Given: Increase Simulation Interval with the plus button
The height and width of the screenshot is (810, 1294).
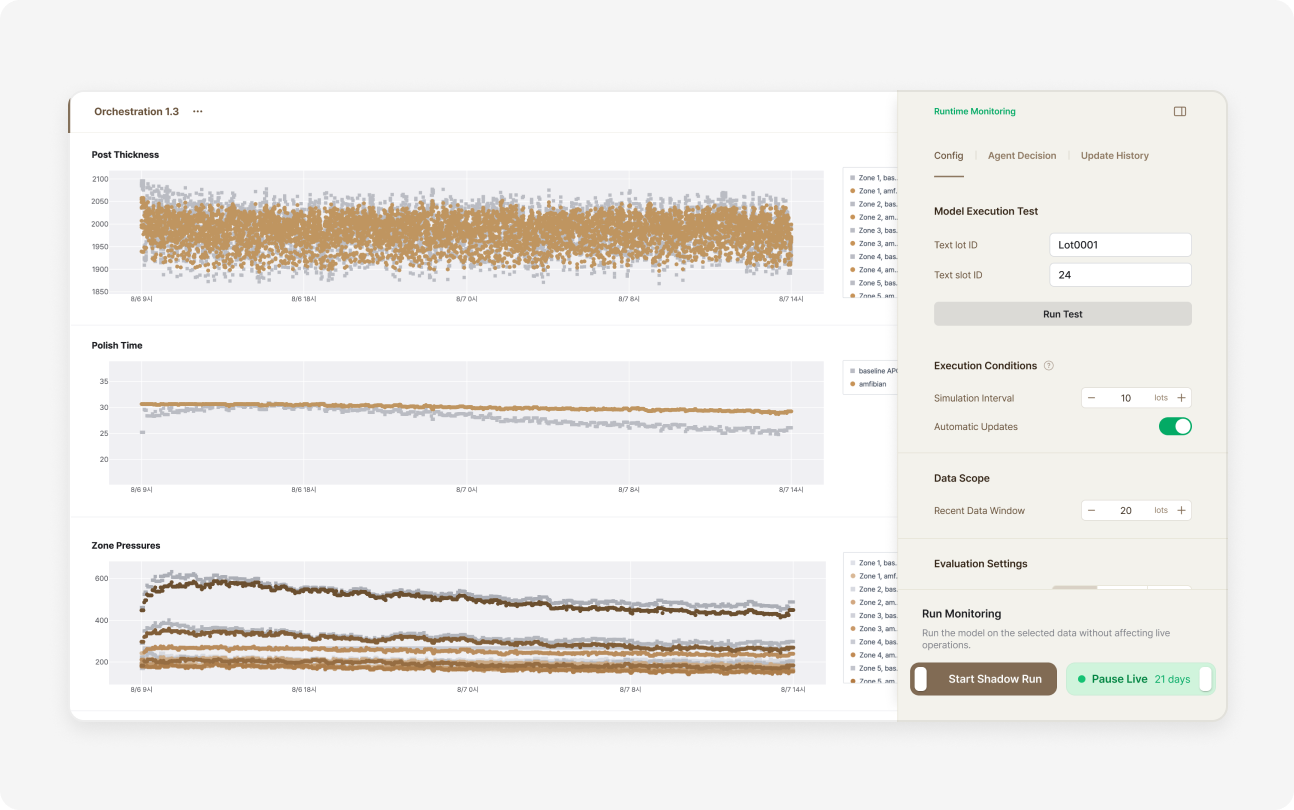Looking at the screenshot, I should 1181,398.
